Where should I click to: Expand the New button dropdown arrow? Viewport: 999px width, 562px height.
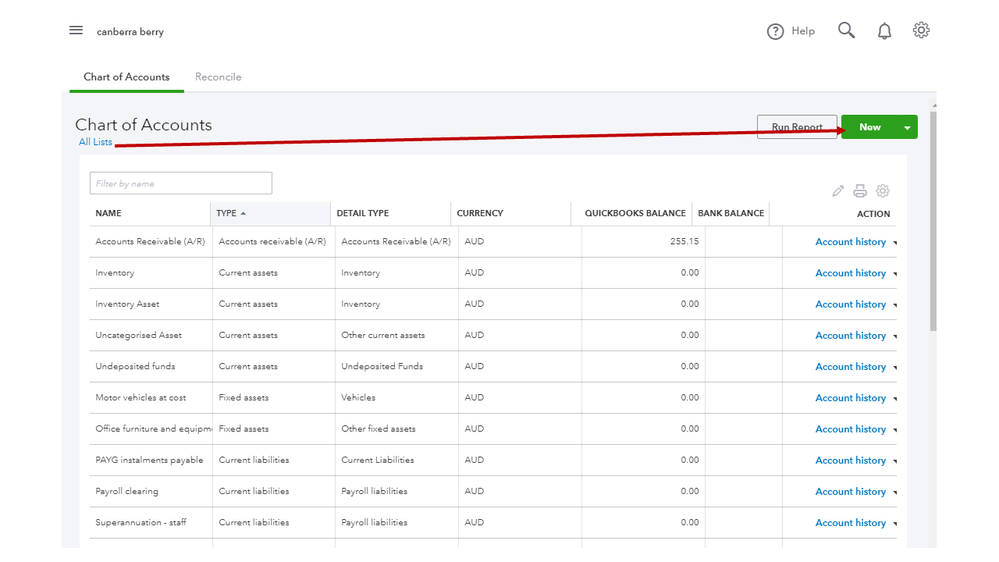coord(907,128)
